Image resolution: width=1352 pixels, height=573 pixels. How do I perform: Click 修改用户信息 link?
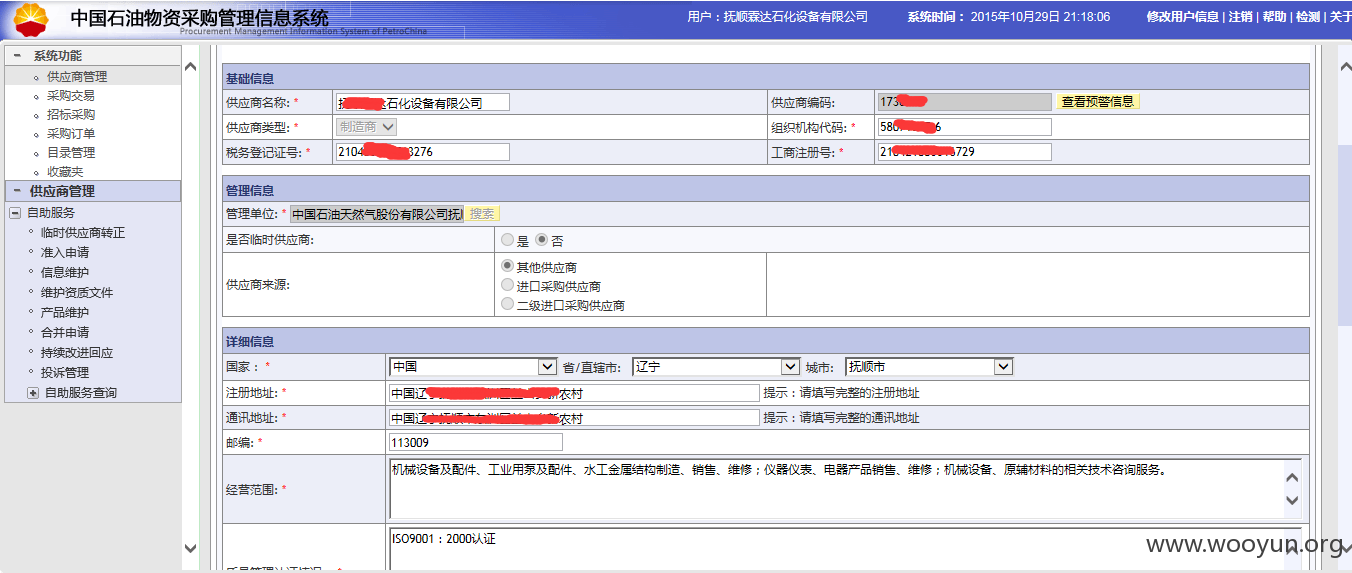click(x=1182, y=17)
